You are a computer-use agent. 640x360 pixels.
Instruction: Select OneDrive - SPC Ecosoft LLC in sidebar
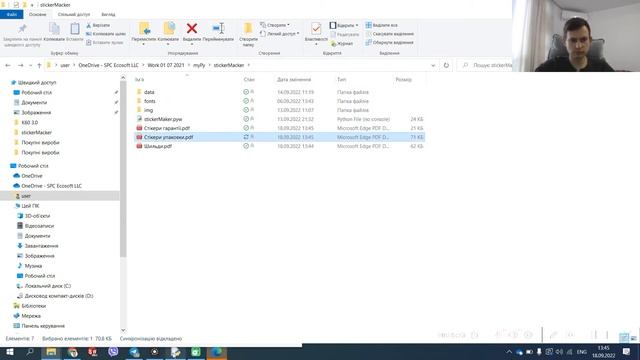(x=51, y=186)
